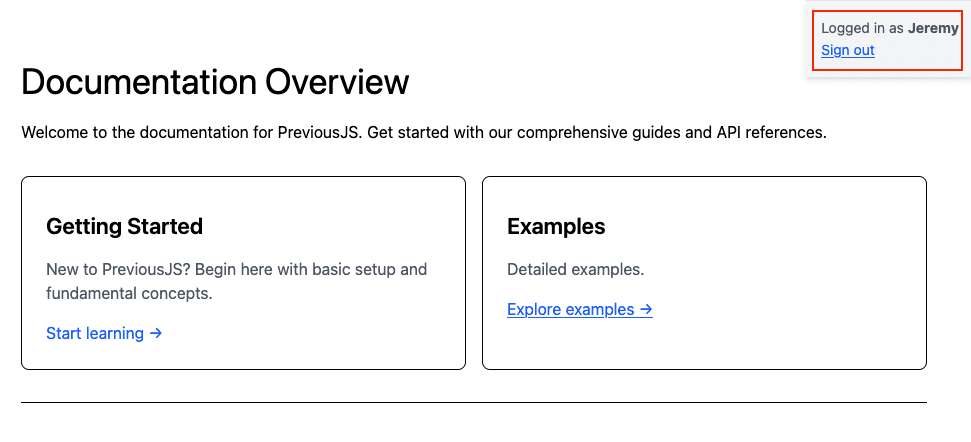Click "fundamental concepts." in Getting Started card
971x442 pixels.
129,293
